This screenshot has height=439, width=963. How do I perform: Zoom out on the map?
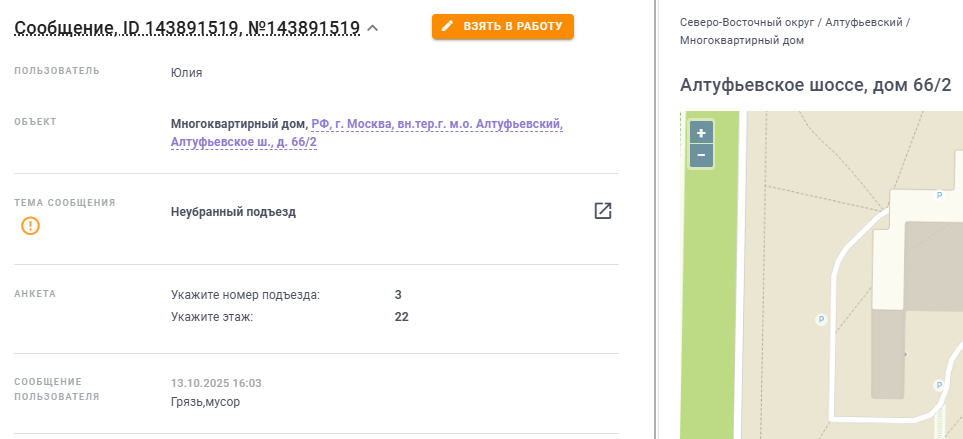[x=701, y=155]
